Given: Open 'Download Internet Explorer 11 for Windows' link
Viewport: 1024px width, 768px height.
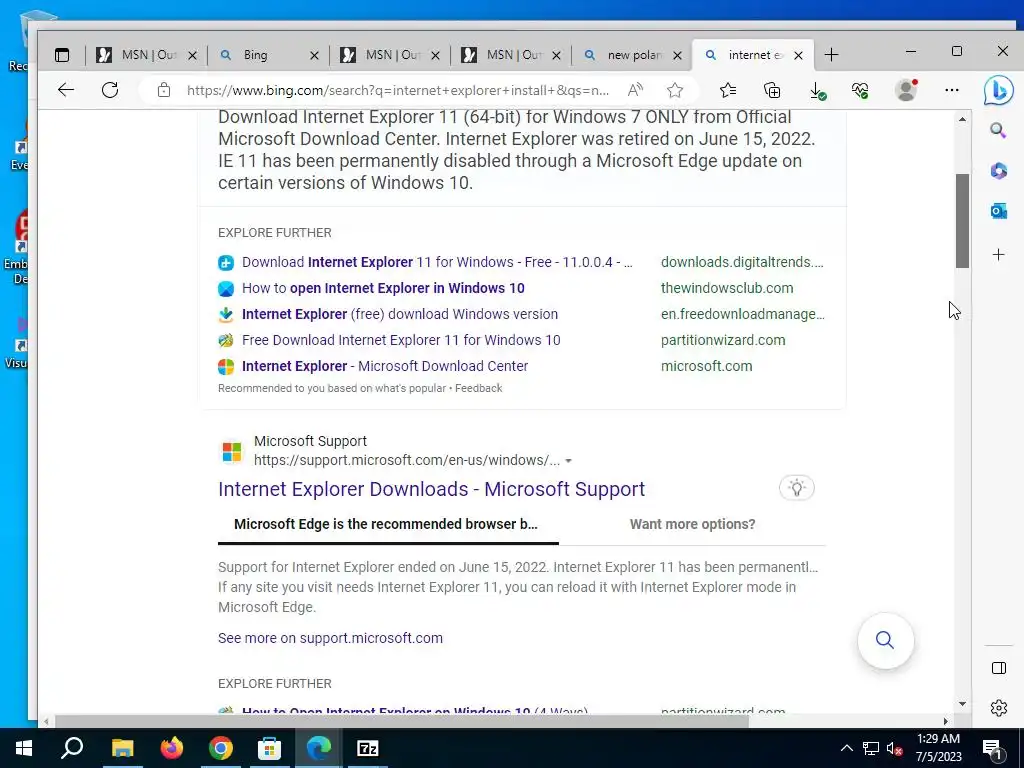Looking at the screenshot, I should point(437,263).
